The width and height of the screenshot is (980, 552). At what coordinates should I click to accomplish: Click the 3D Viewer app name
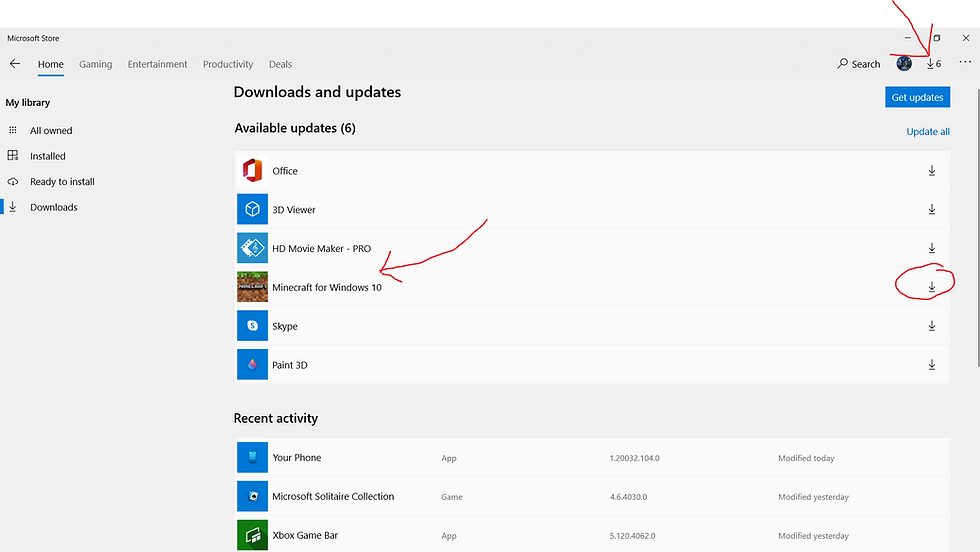pos(294,209)
